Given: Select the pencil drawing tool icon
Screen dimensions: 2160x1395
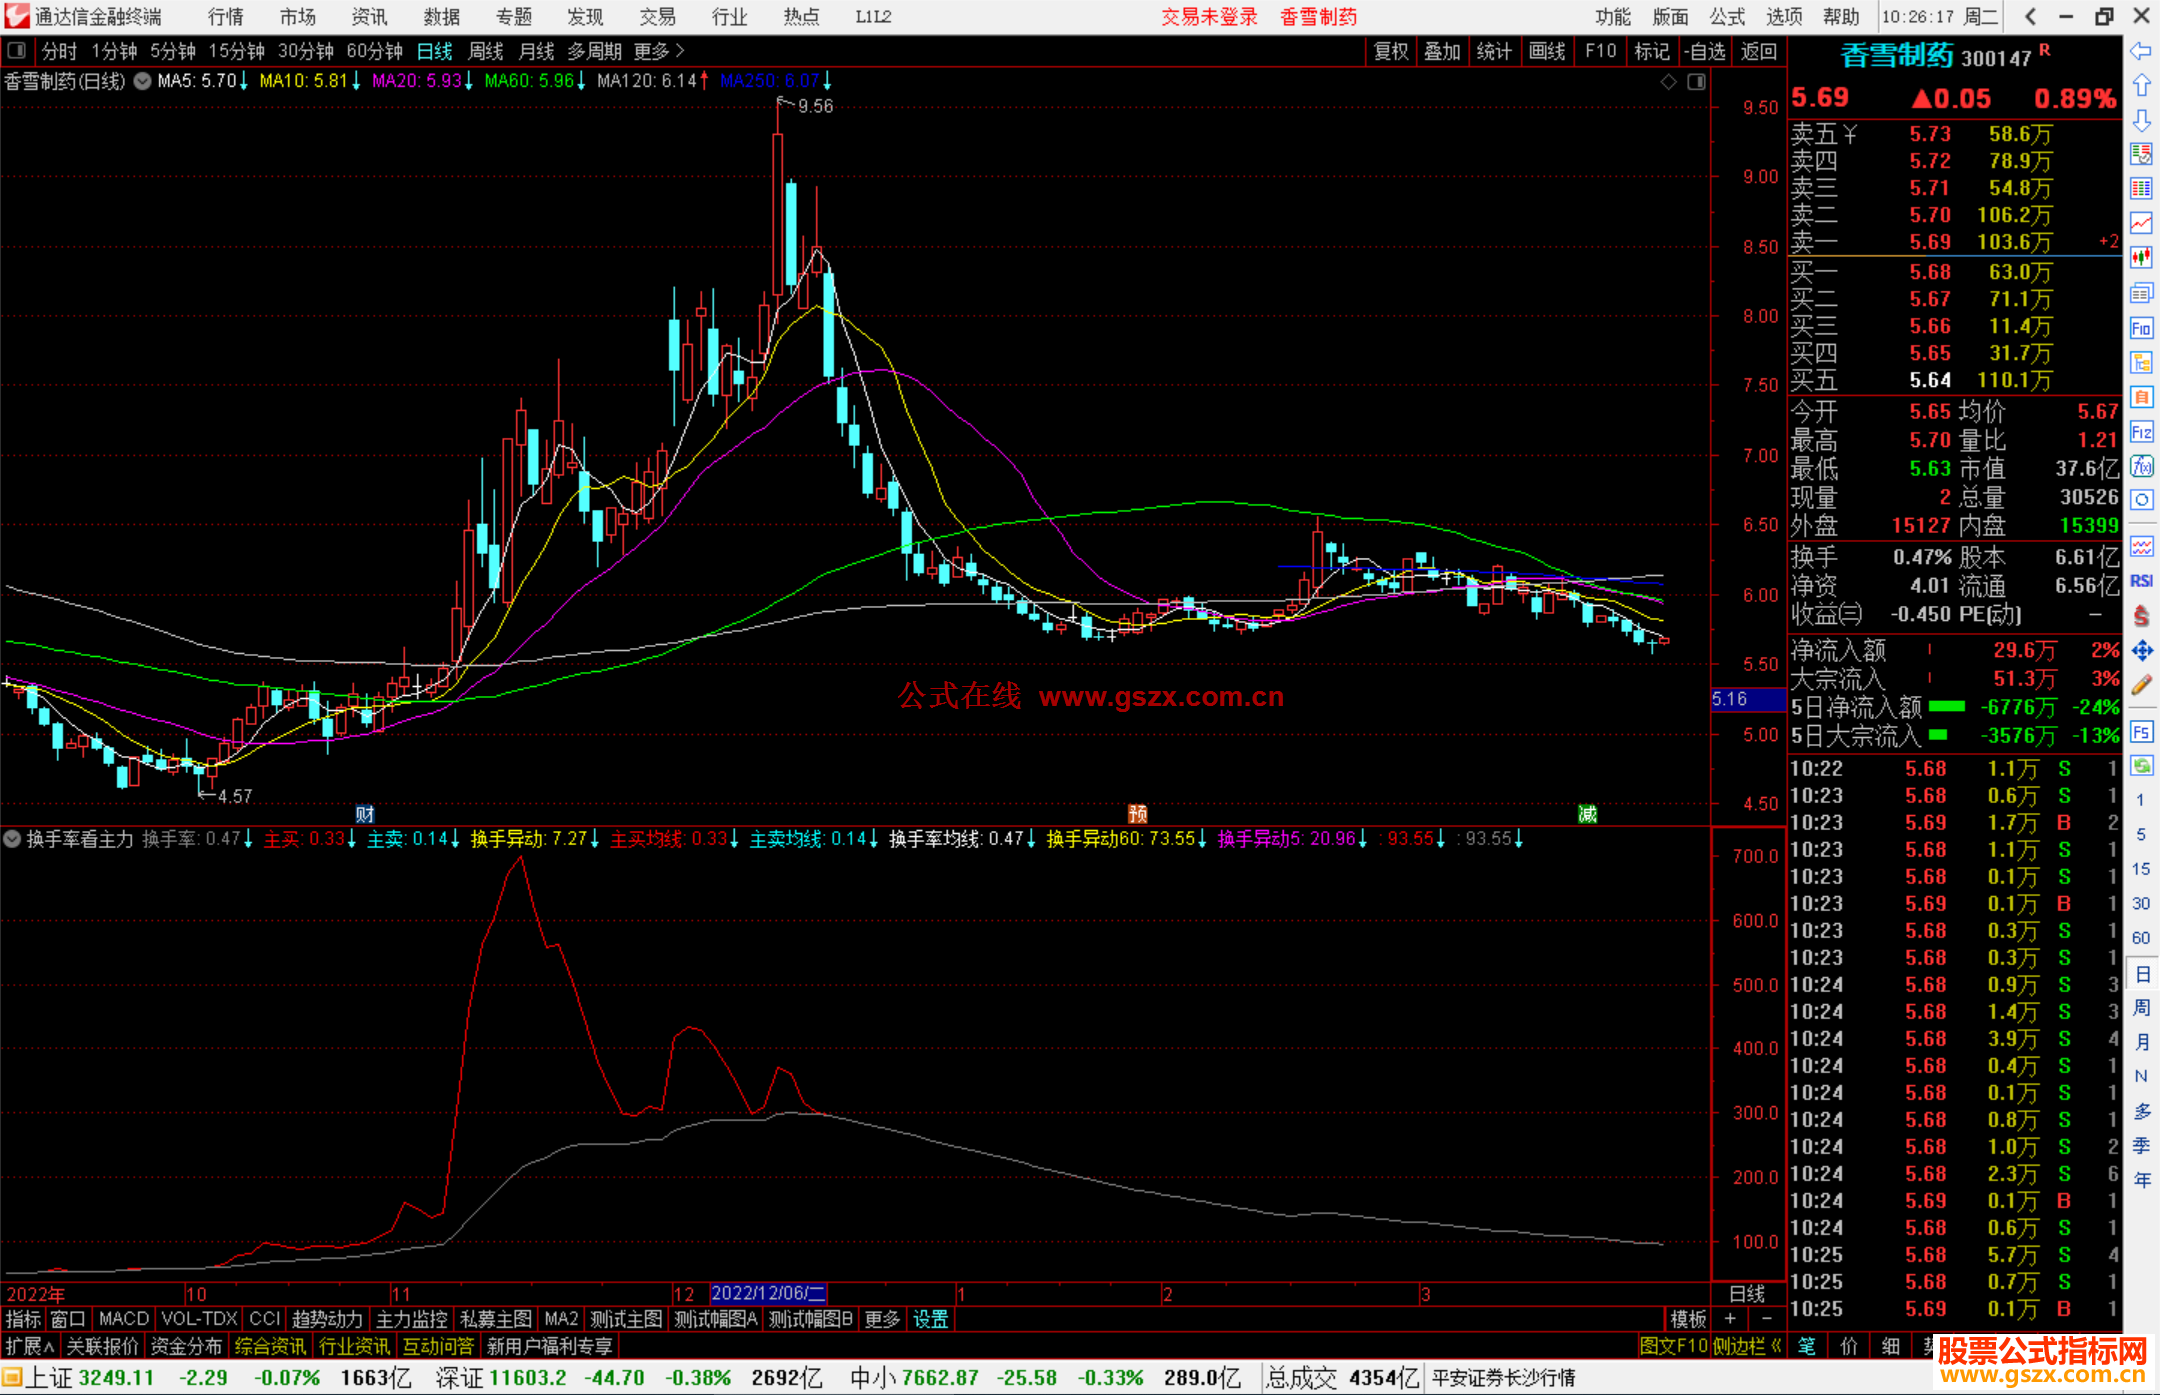Looking at the screenshot, I should click(2141, 685).
